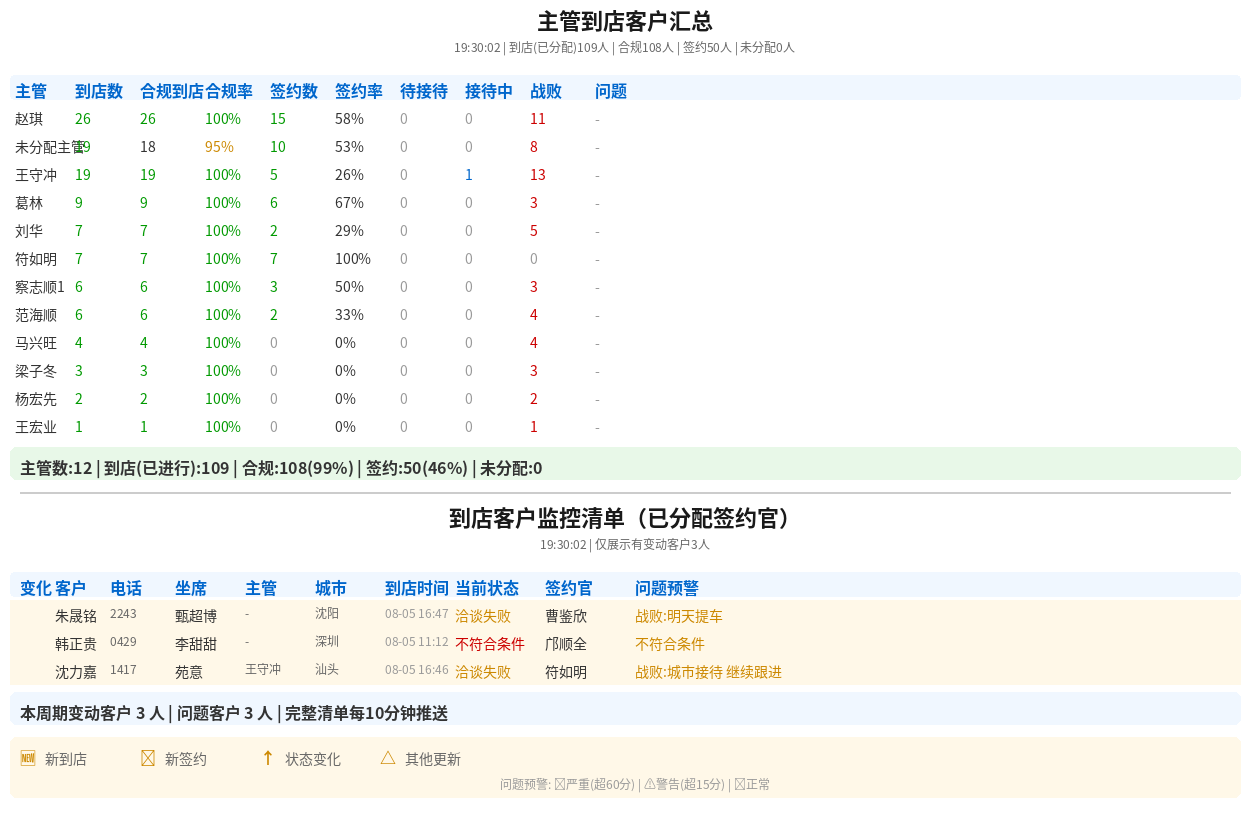Click 符如明's 100% signing rate (签约率)
Viewport: 1250px width, 840px height.
pos(353,259)
